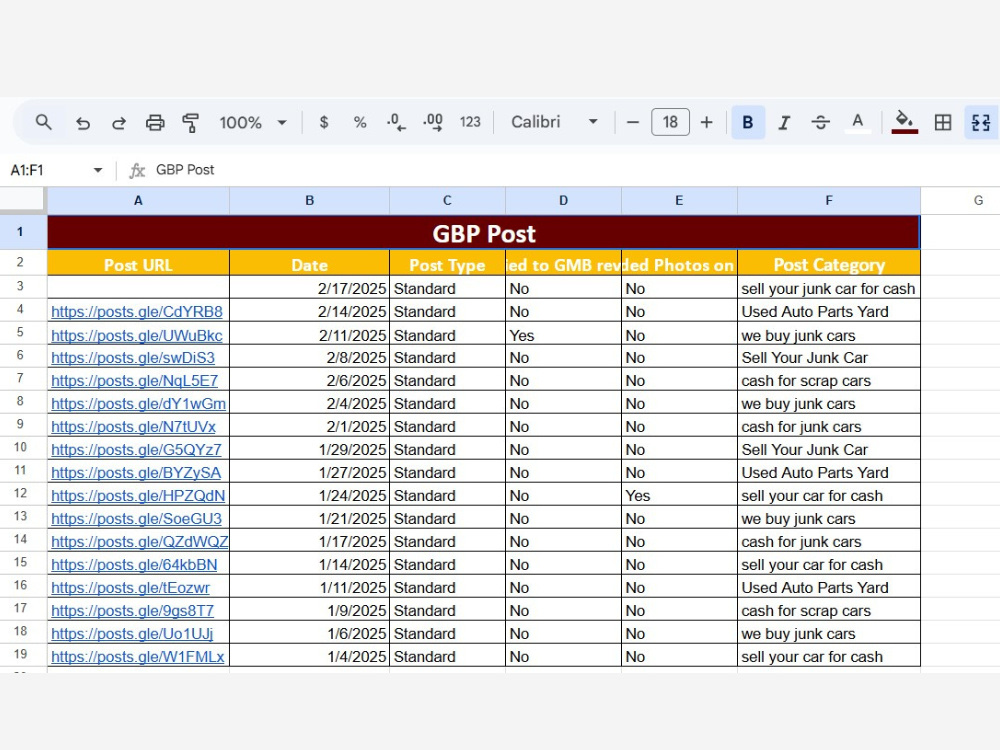Screen dimensions: 1000x750
Task: Select the date cell 1/29/2025
Action: coord(309,449)
